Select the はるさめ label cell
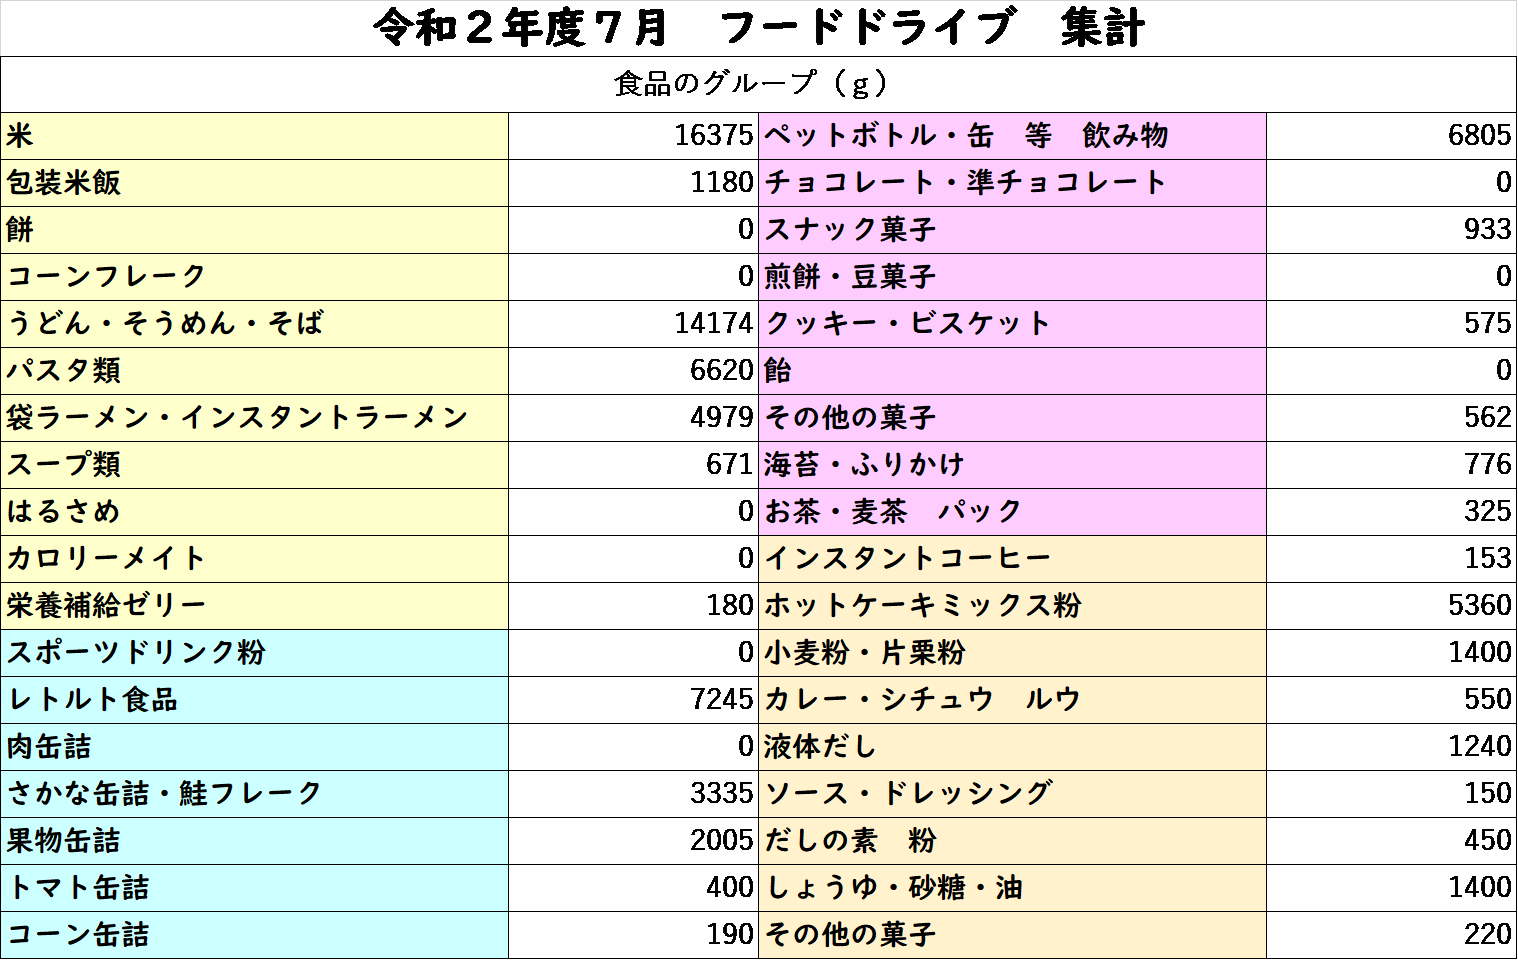 [x=254, y=512]
